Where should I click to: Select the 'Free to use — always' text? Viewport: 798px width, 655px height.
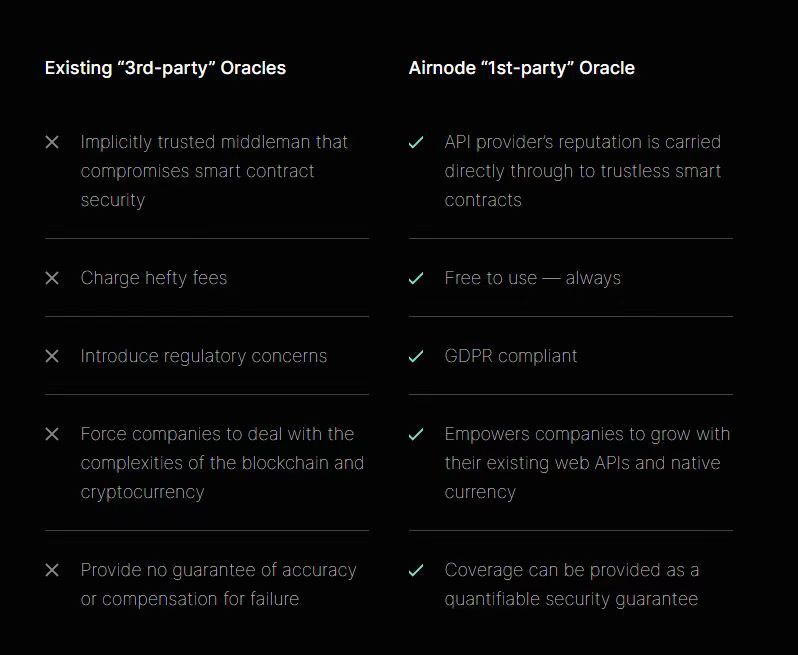coord(532,278)
